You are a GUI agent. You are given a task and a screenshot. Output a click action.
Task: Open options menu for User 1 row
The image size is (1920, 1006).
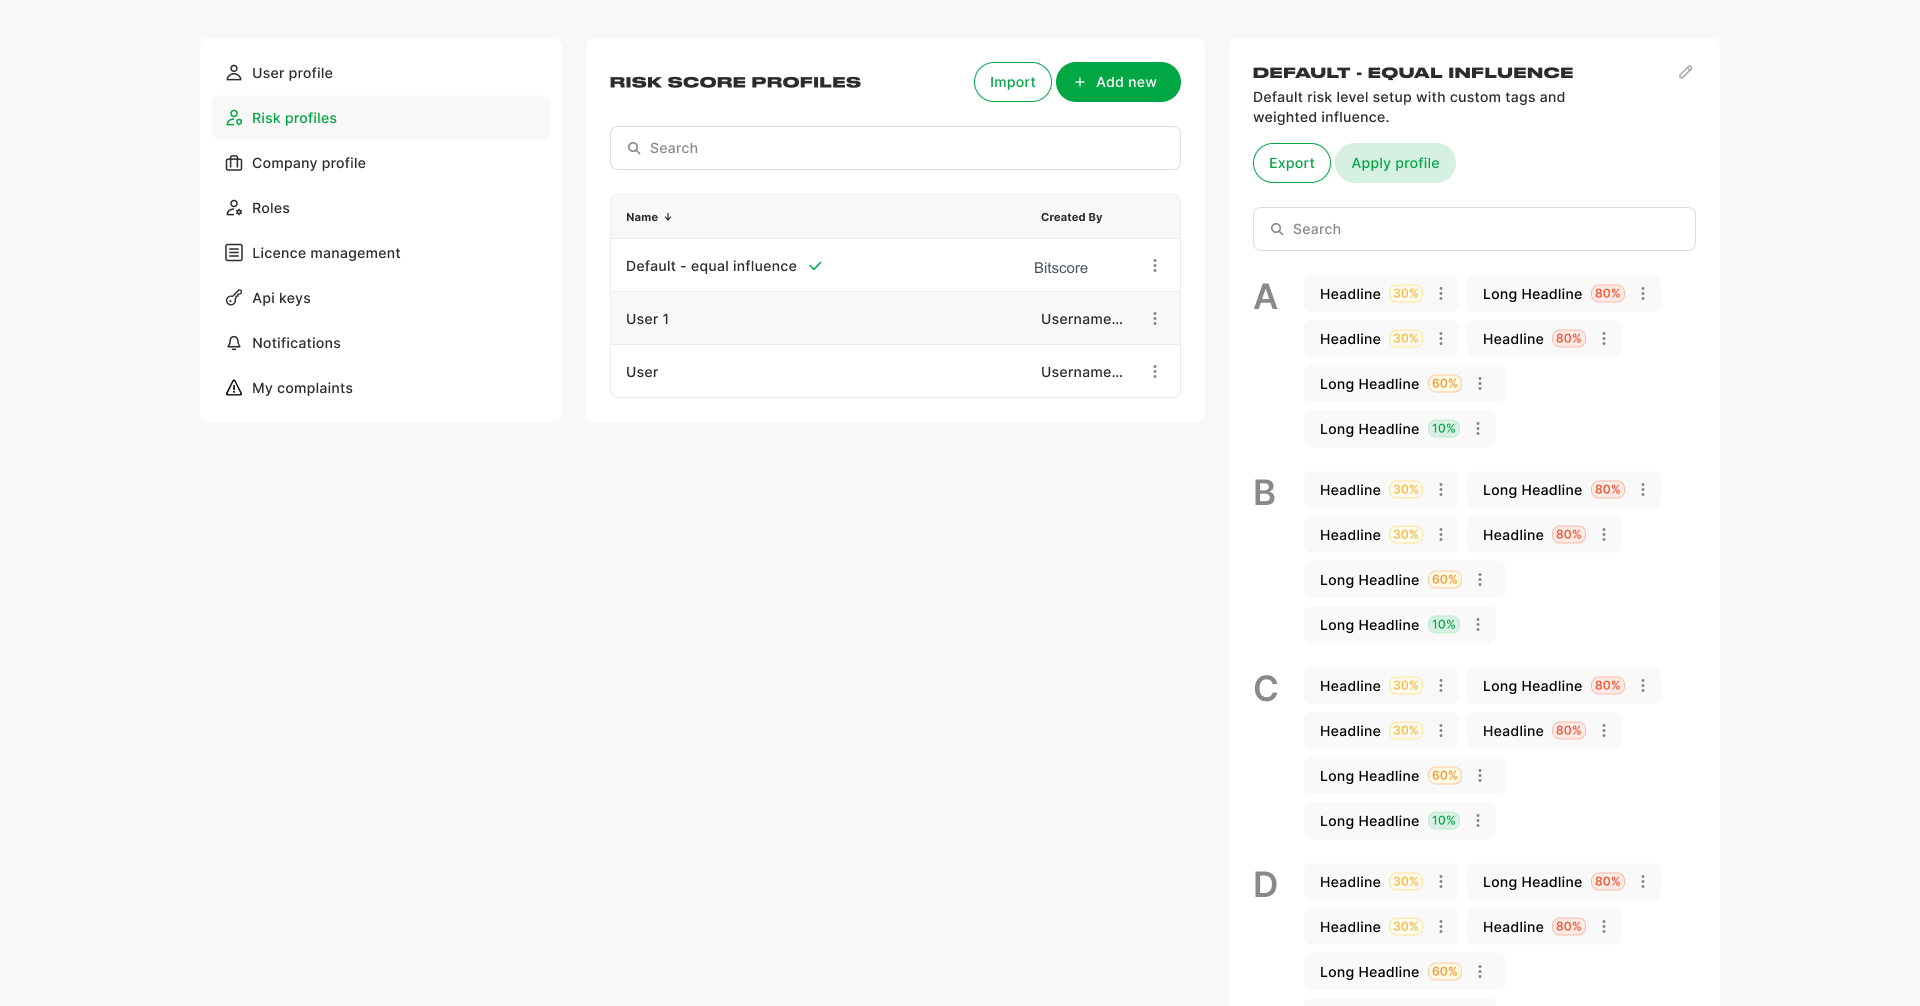click(x=1155, y=319)
